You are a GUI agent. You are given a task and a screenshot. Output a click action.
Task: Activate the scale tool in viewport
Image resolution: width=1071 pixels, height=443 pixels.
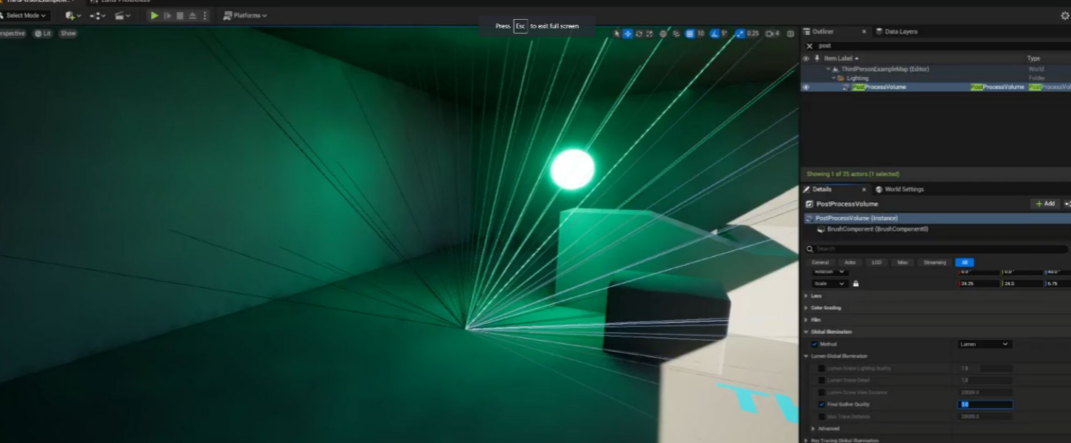pos(649,33)
